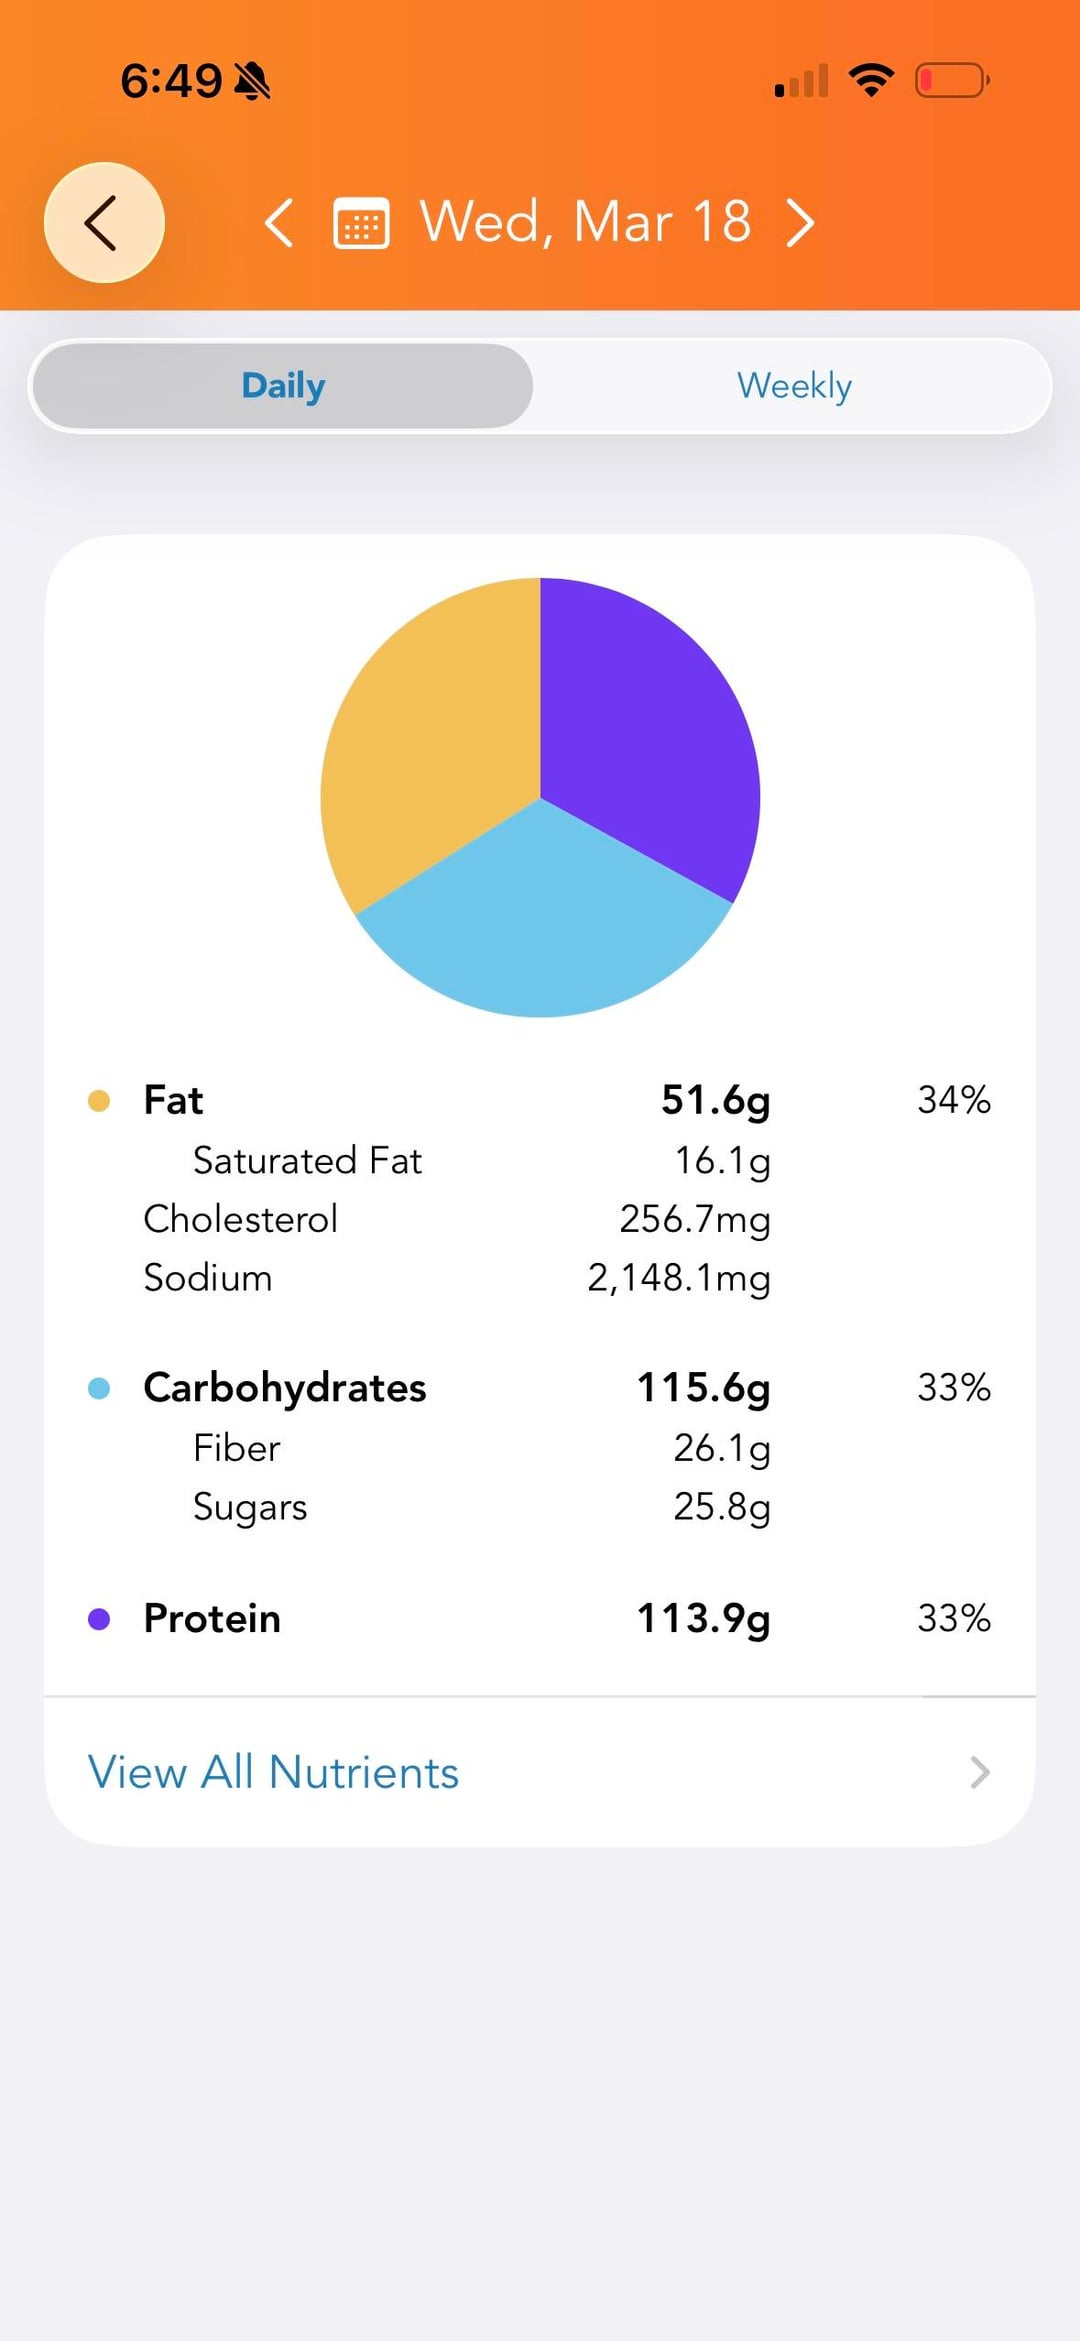Open the calendar date picker icon

361,223
